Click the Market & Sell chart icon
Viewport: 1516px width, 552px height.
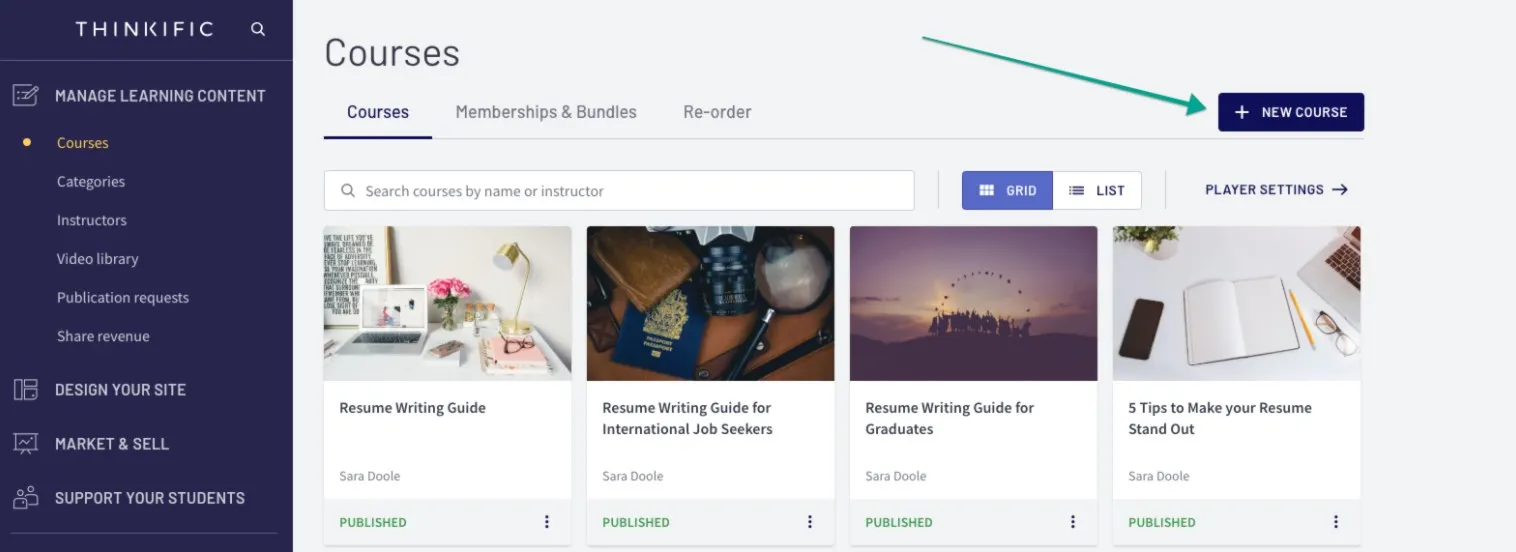[26, 444]
